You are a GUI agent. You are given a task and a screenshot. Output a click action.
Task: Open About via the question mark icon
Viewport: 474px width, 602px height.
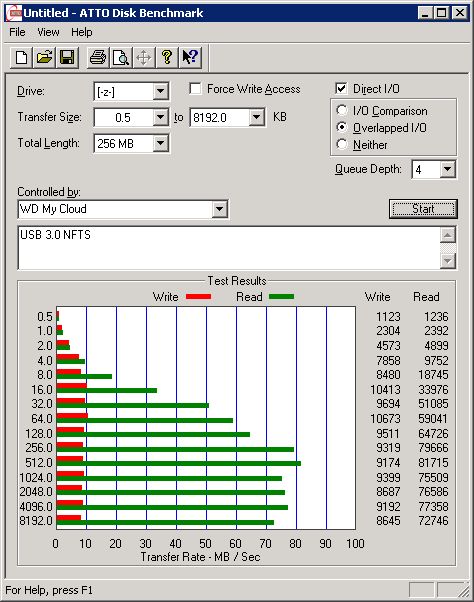pos(167,58)
